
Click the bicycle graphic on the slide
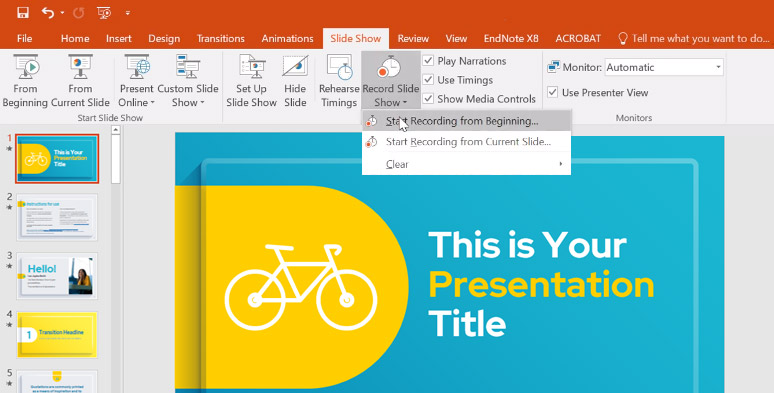[301, 287]
